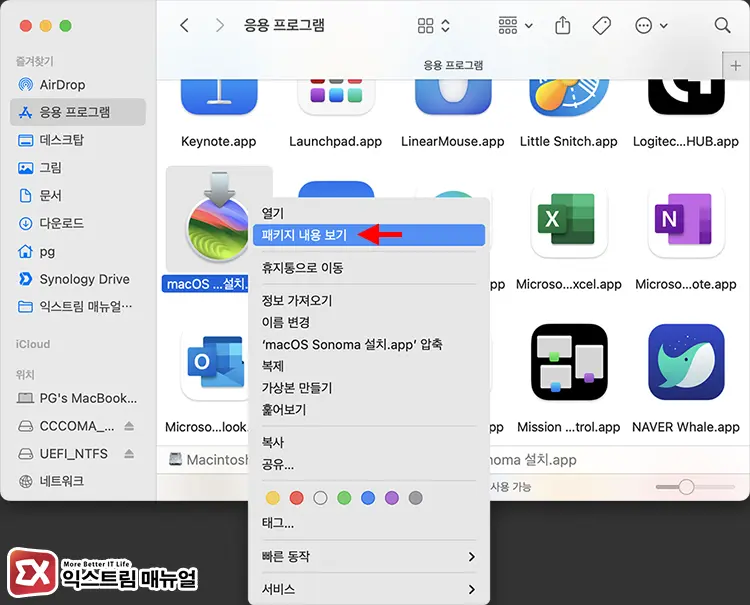
Task: Select the macOS Sonoma installer icon
Action: 218,218
